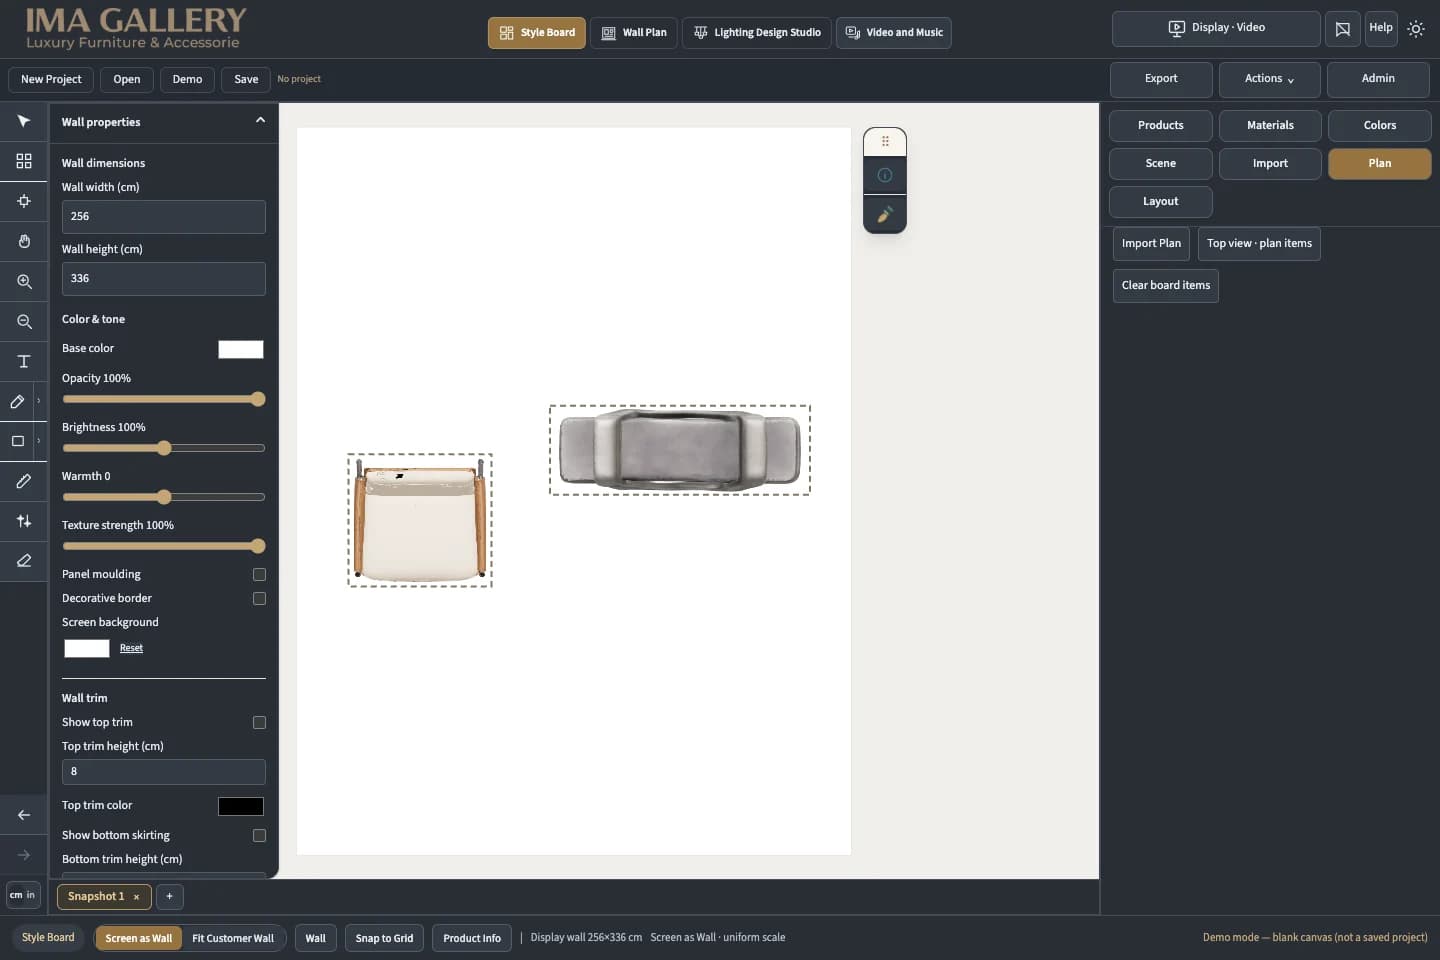Select the Text tool icon
This screenshot has width=1440, height=960.
click(24, 361)
